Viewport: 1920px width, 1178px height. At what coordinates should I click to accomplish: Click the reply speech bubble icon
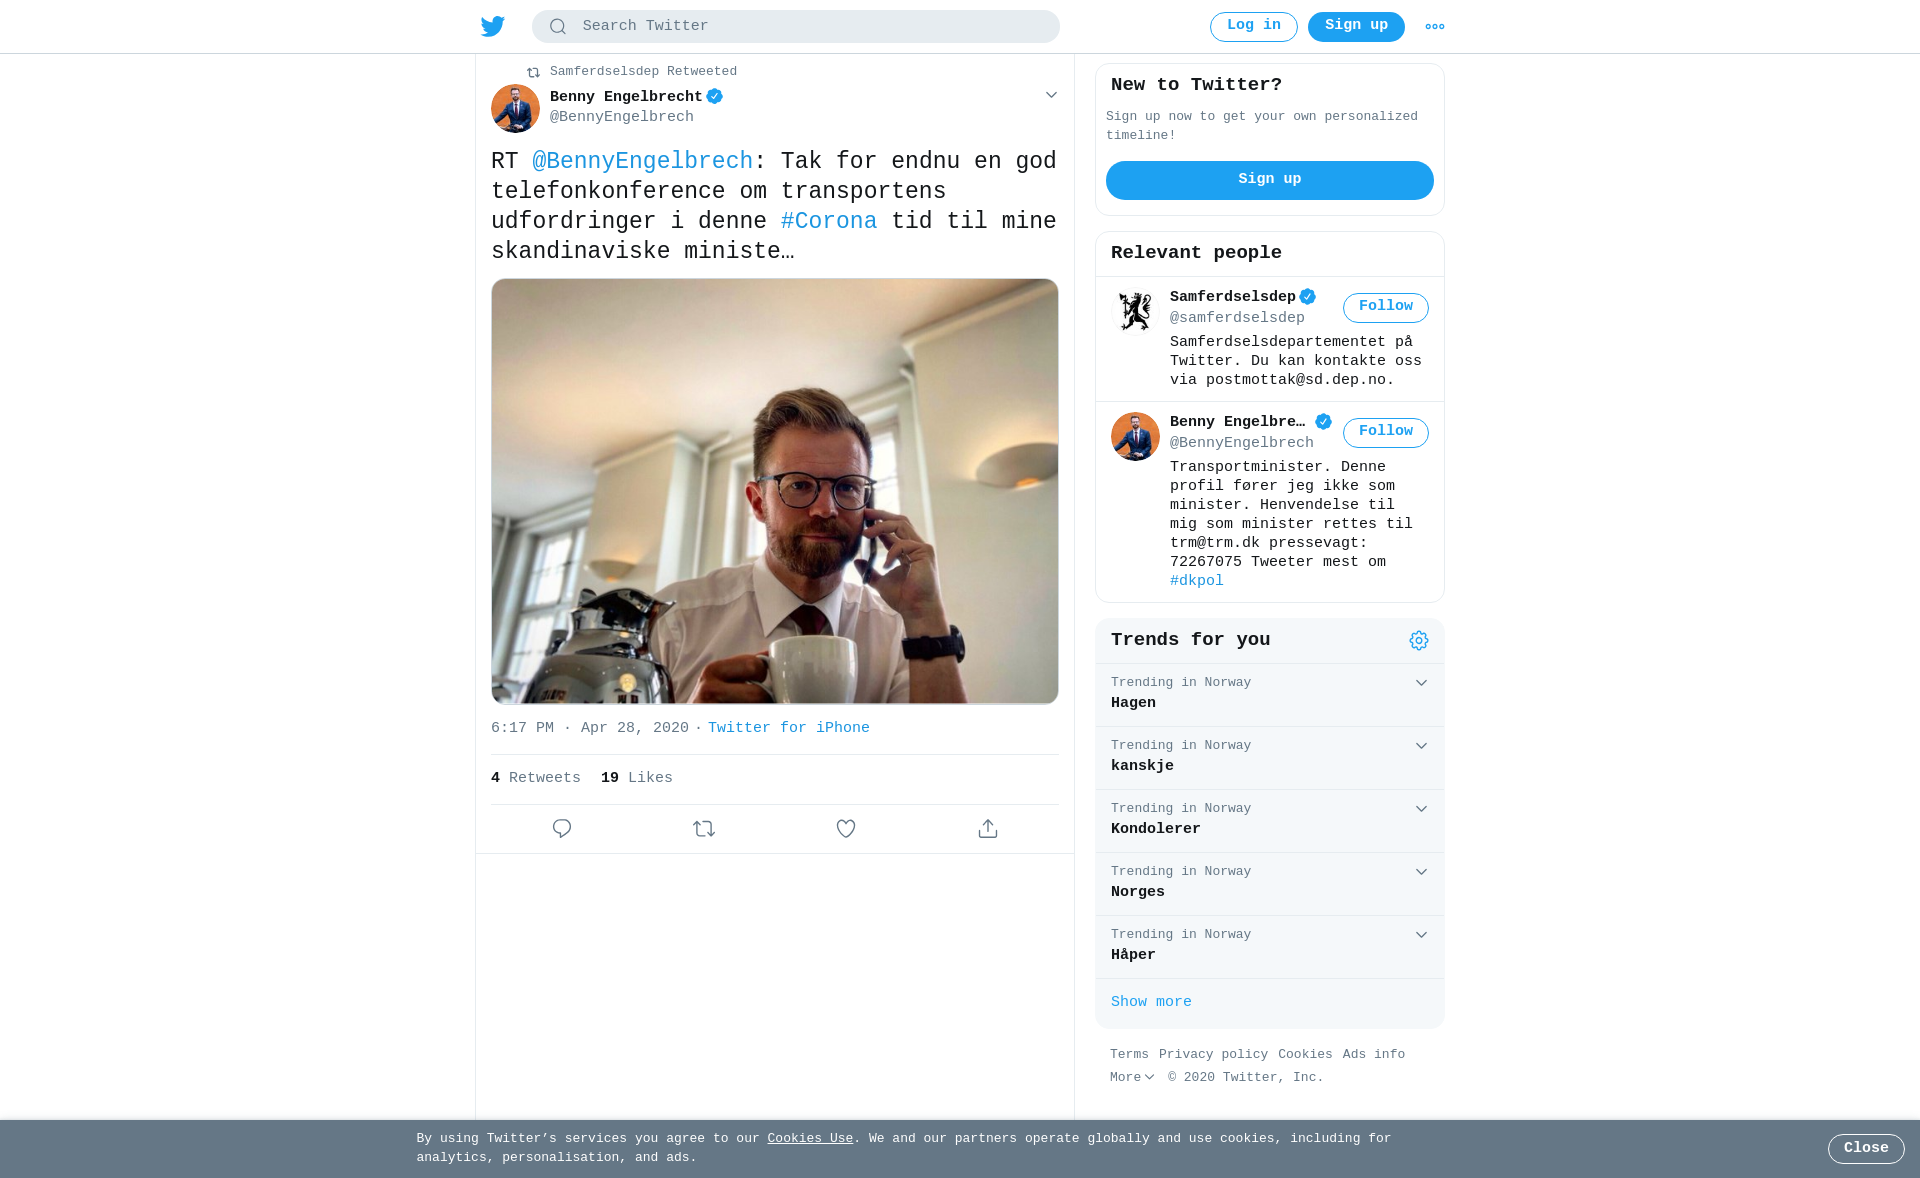[562, 828]
